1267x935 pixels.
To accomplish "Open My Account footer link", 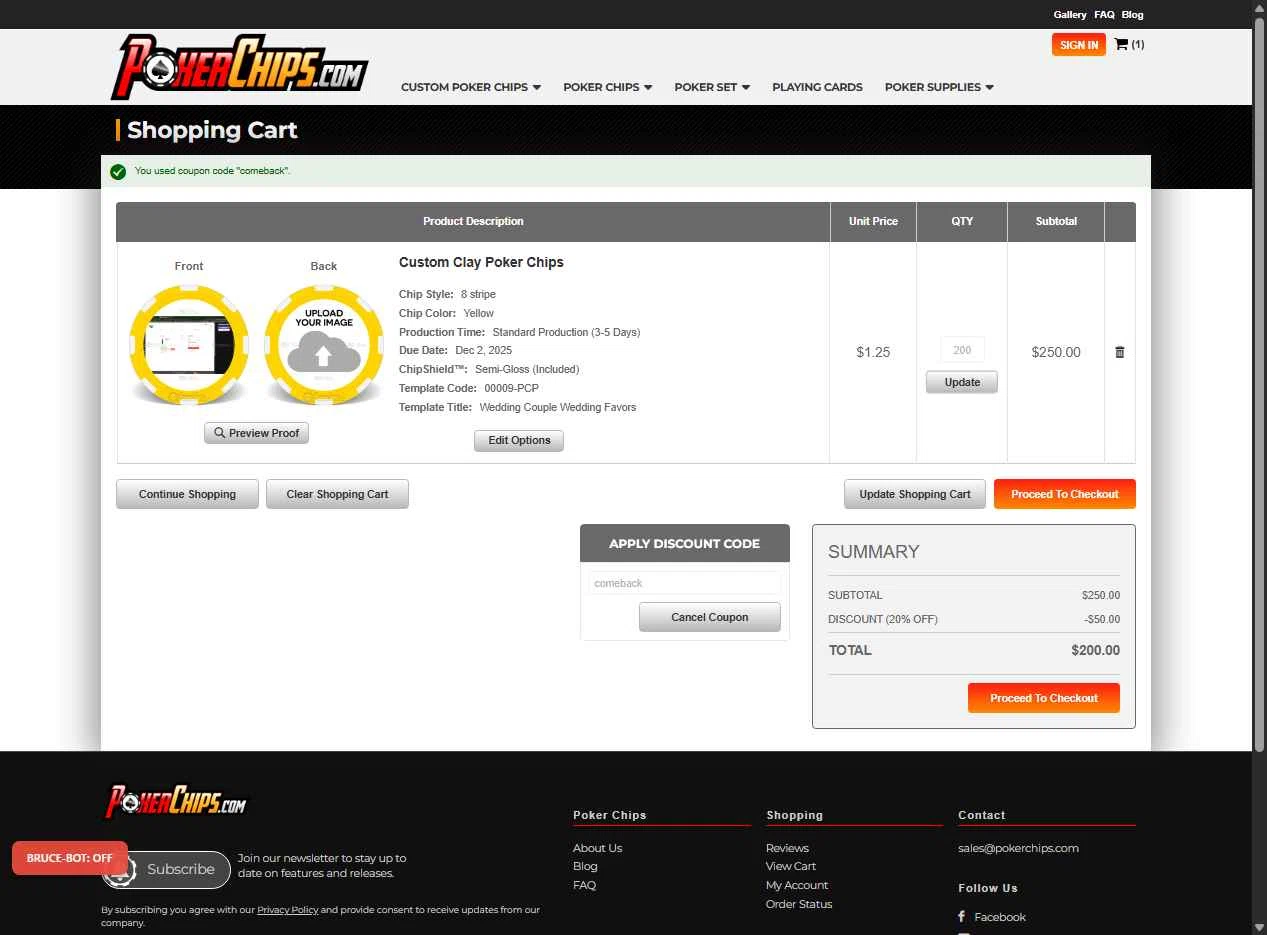I will tap(797, 885).
